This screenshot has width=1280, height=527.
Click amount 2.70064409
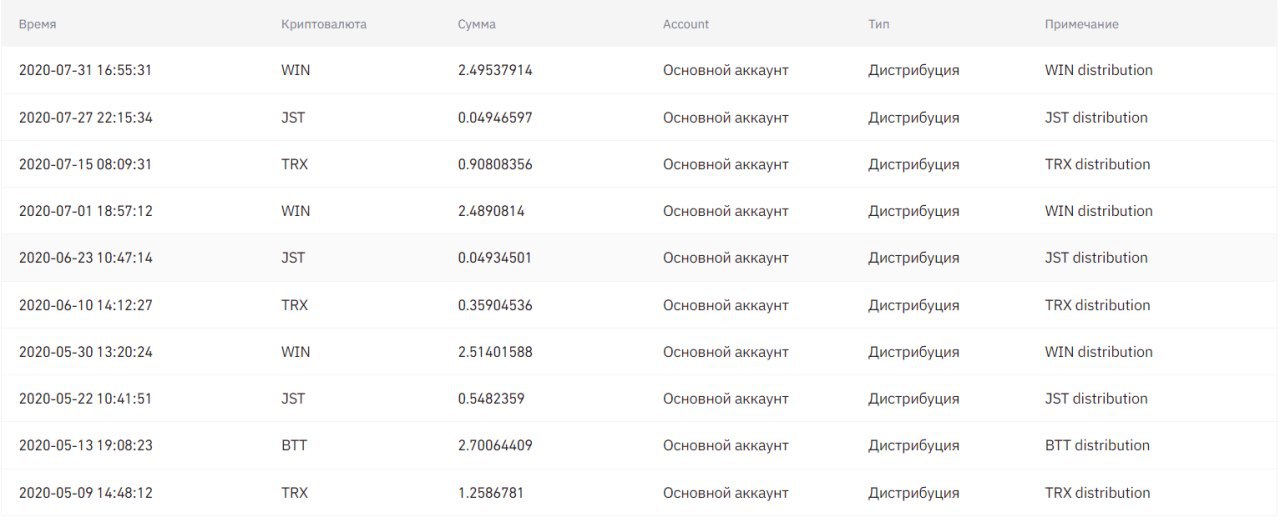(495, 446)
